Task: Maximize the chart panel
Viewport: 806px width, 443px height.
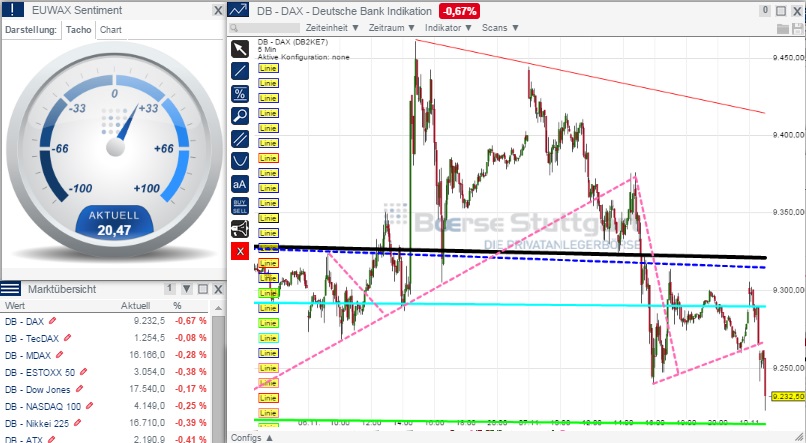Action: [781, 11]
